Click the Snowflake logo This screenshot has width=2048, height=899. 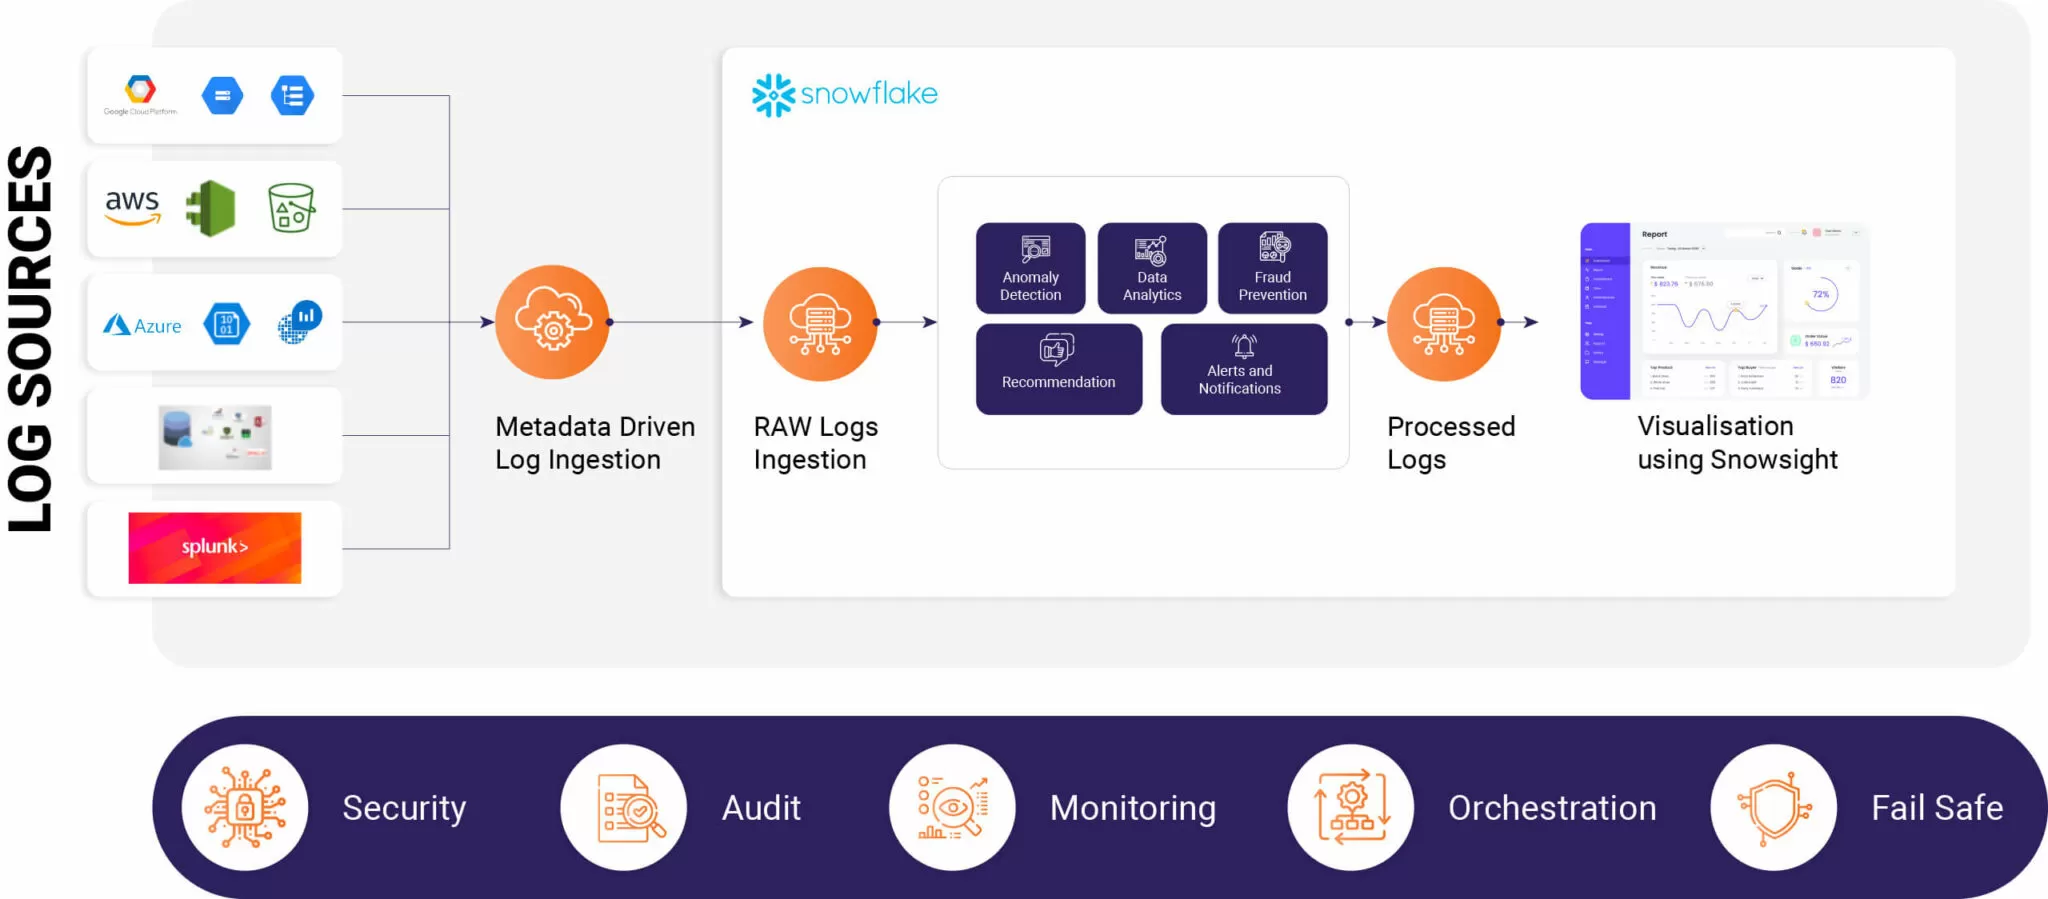[845, 95]
